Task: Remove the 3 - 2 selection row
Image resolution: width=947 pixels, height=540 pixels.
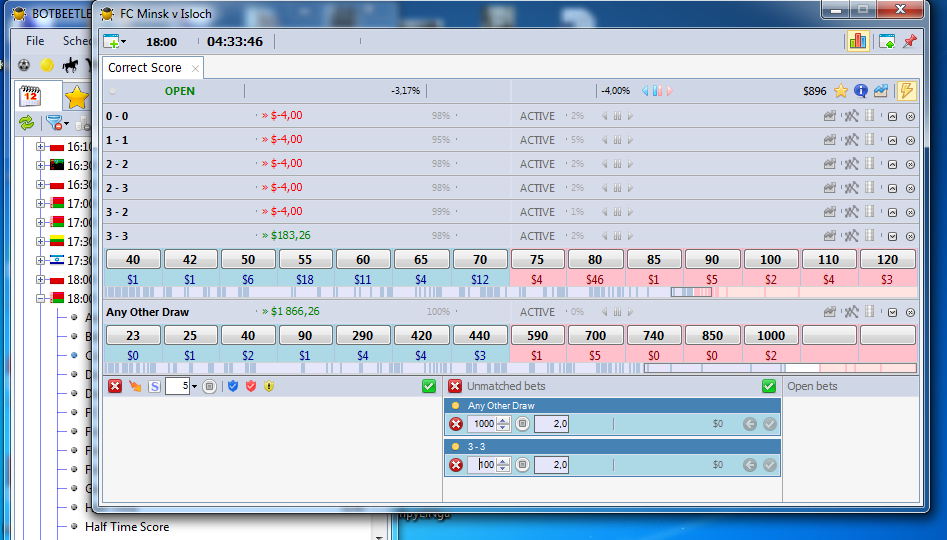Action: (x=910, y=213)
